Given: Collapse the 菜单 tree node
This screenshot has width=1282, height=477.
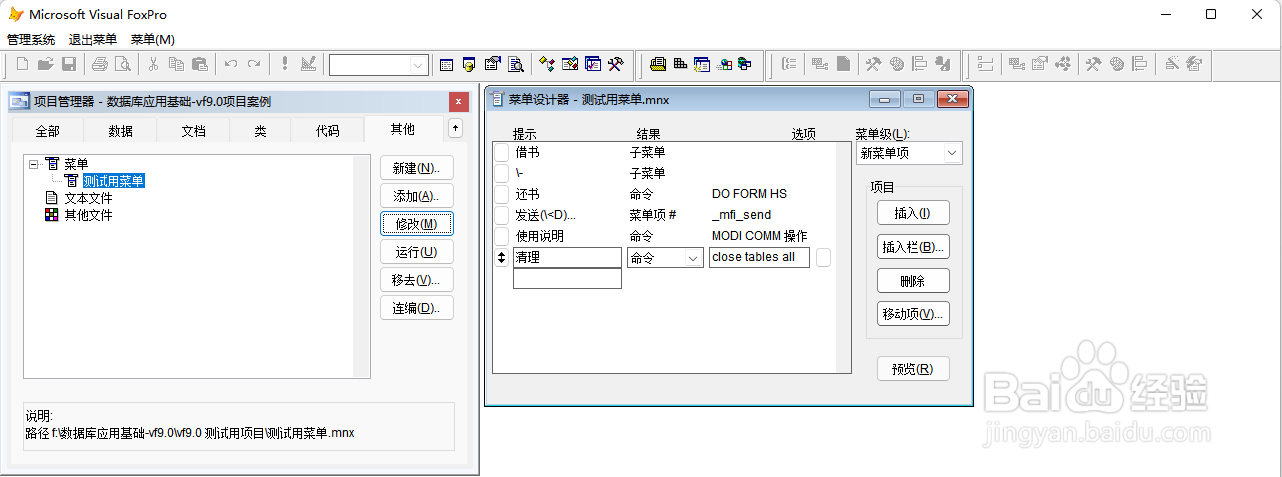Looking at the screenshot, I should coord(34,164).
